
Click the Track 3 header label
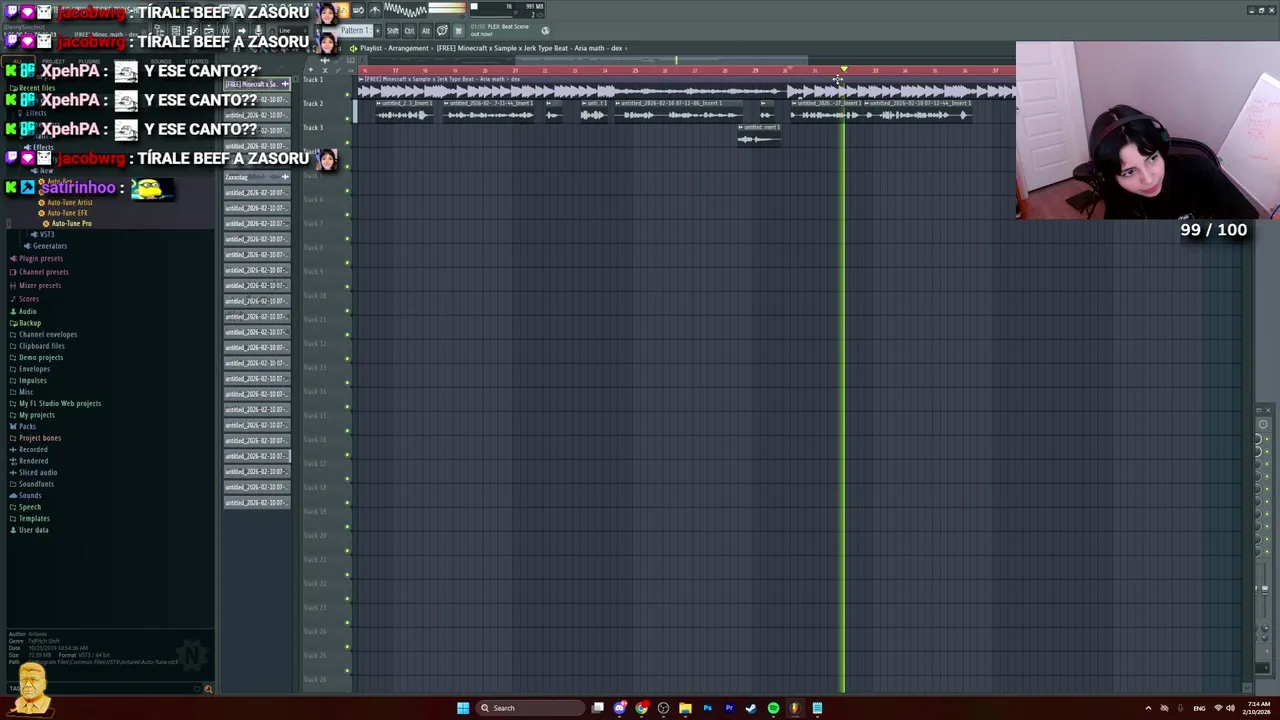pos(313,128)
